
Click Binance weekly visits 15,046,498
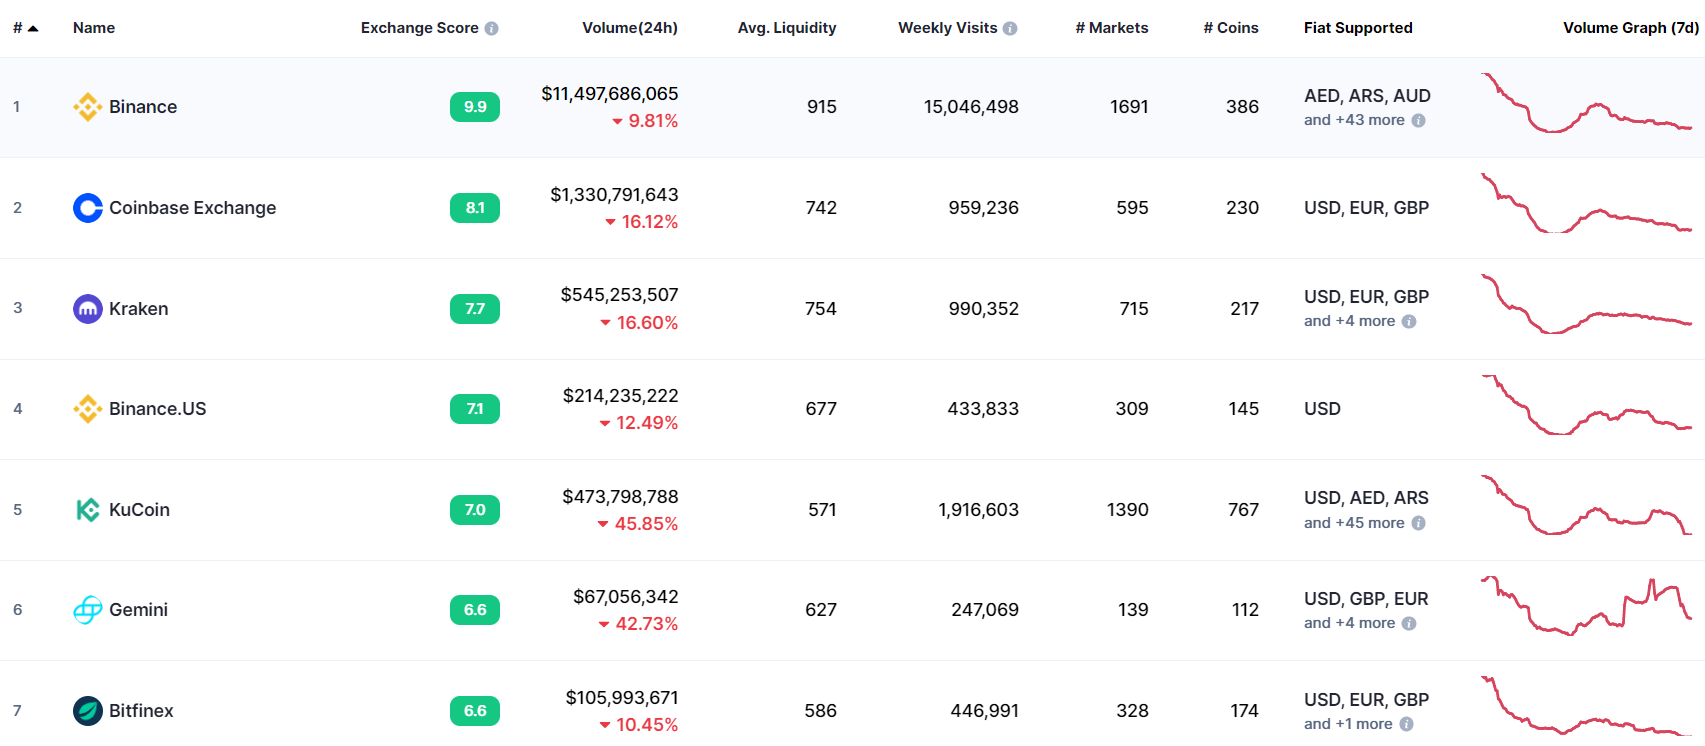tap(971, 107)
